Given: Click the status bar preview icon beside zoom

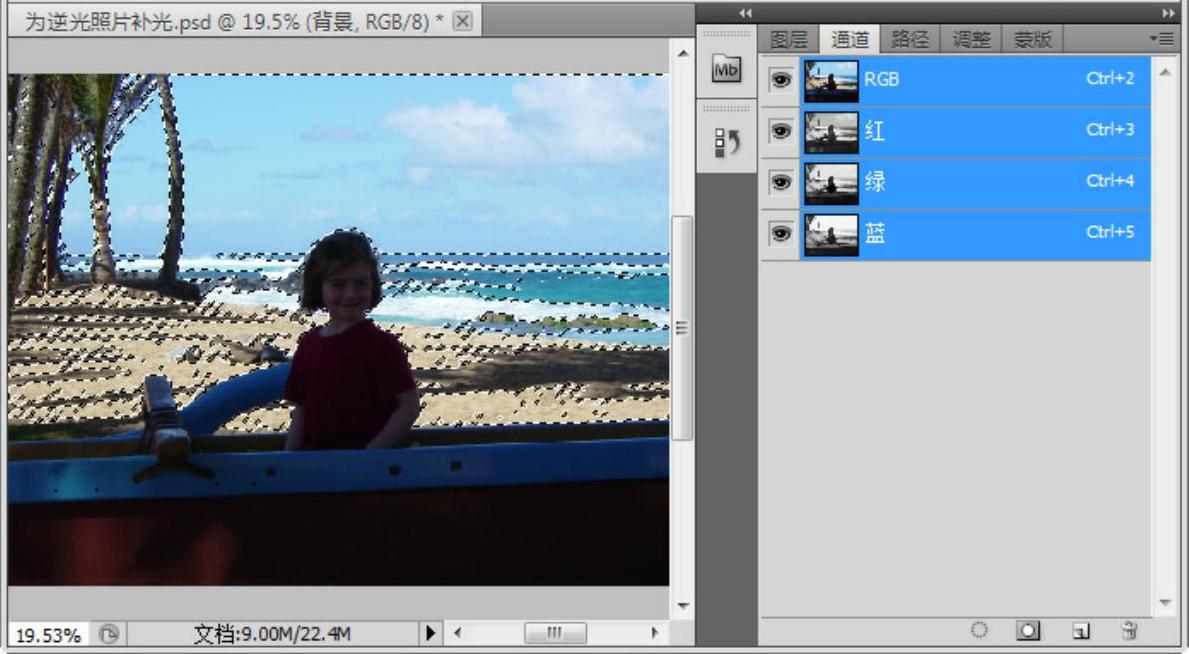Looking at the screenshot, I should pos(110,633).
